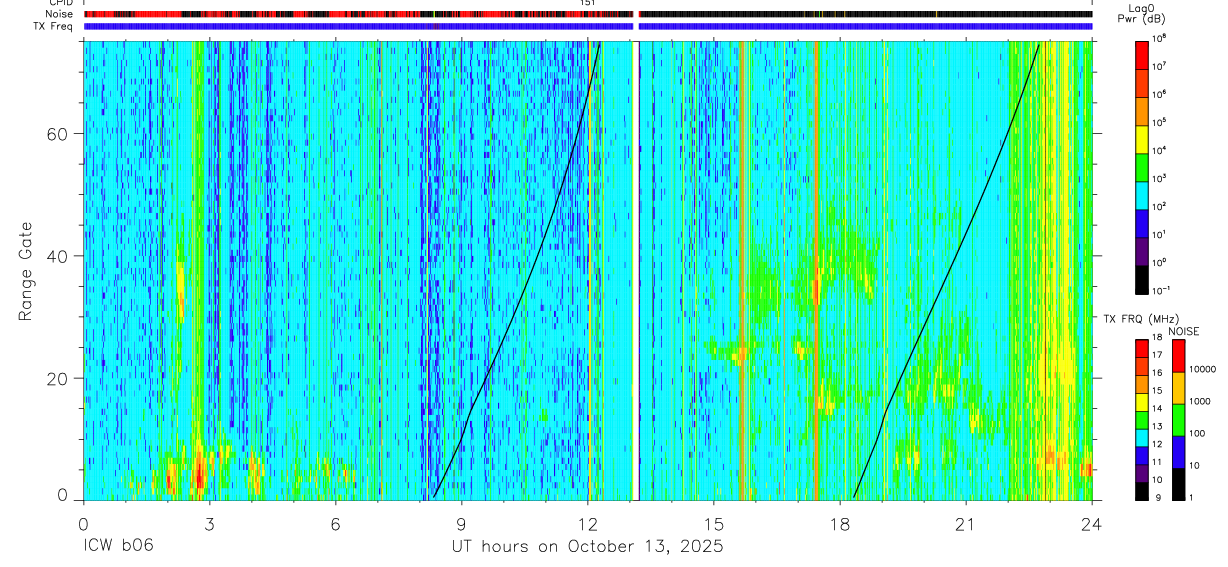The height and width of the screenshot is (567, 1228).
Task: Click the green 100–1000 NOISE legend swatch
Action: pyautogui.click(x=1177, y=420)
